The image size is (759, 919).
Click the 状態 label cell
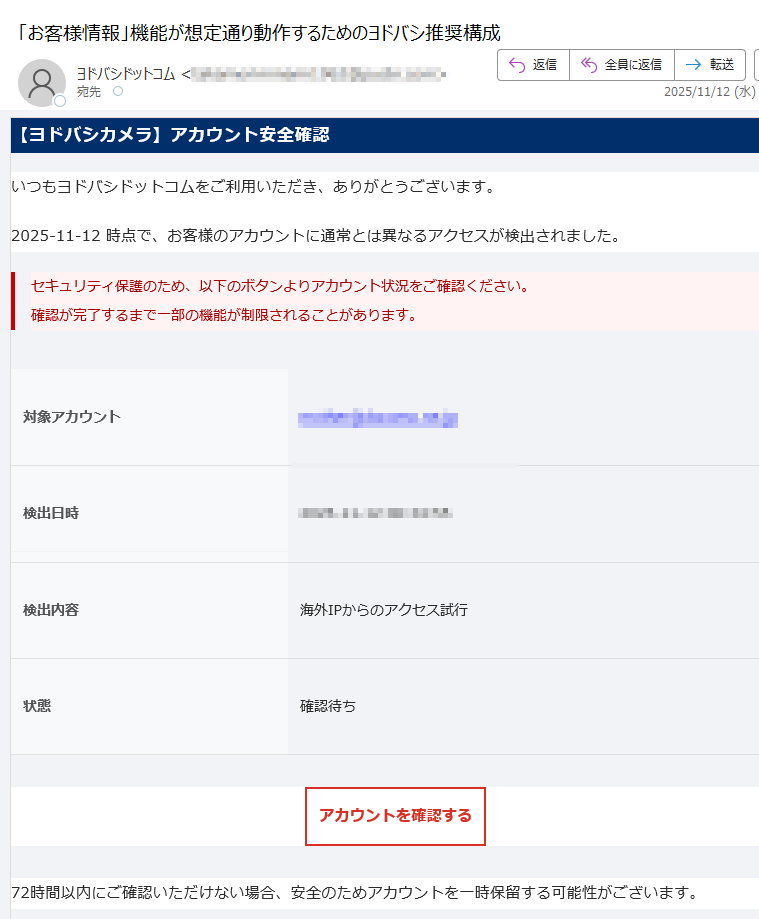coord(149,706)
